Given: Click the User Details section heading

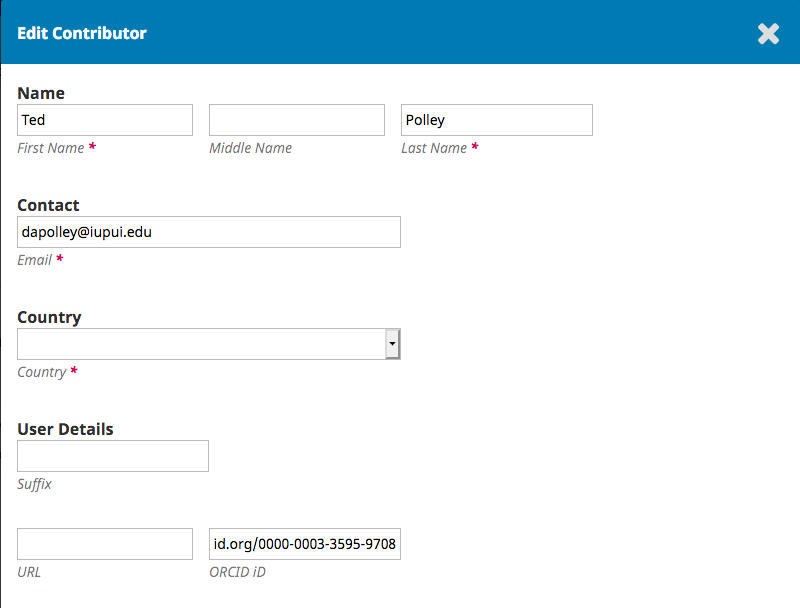Looking at the screenshot, I should 65,429.
